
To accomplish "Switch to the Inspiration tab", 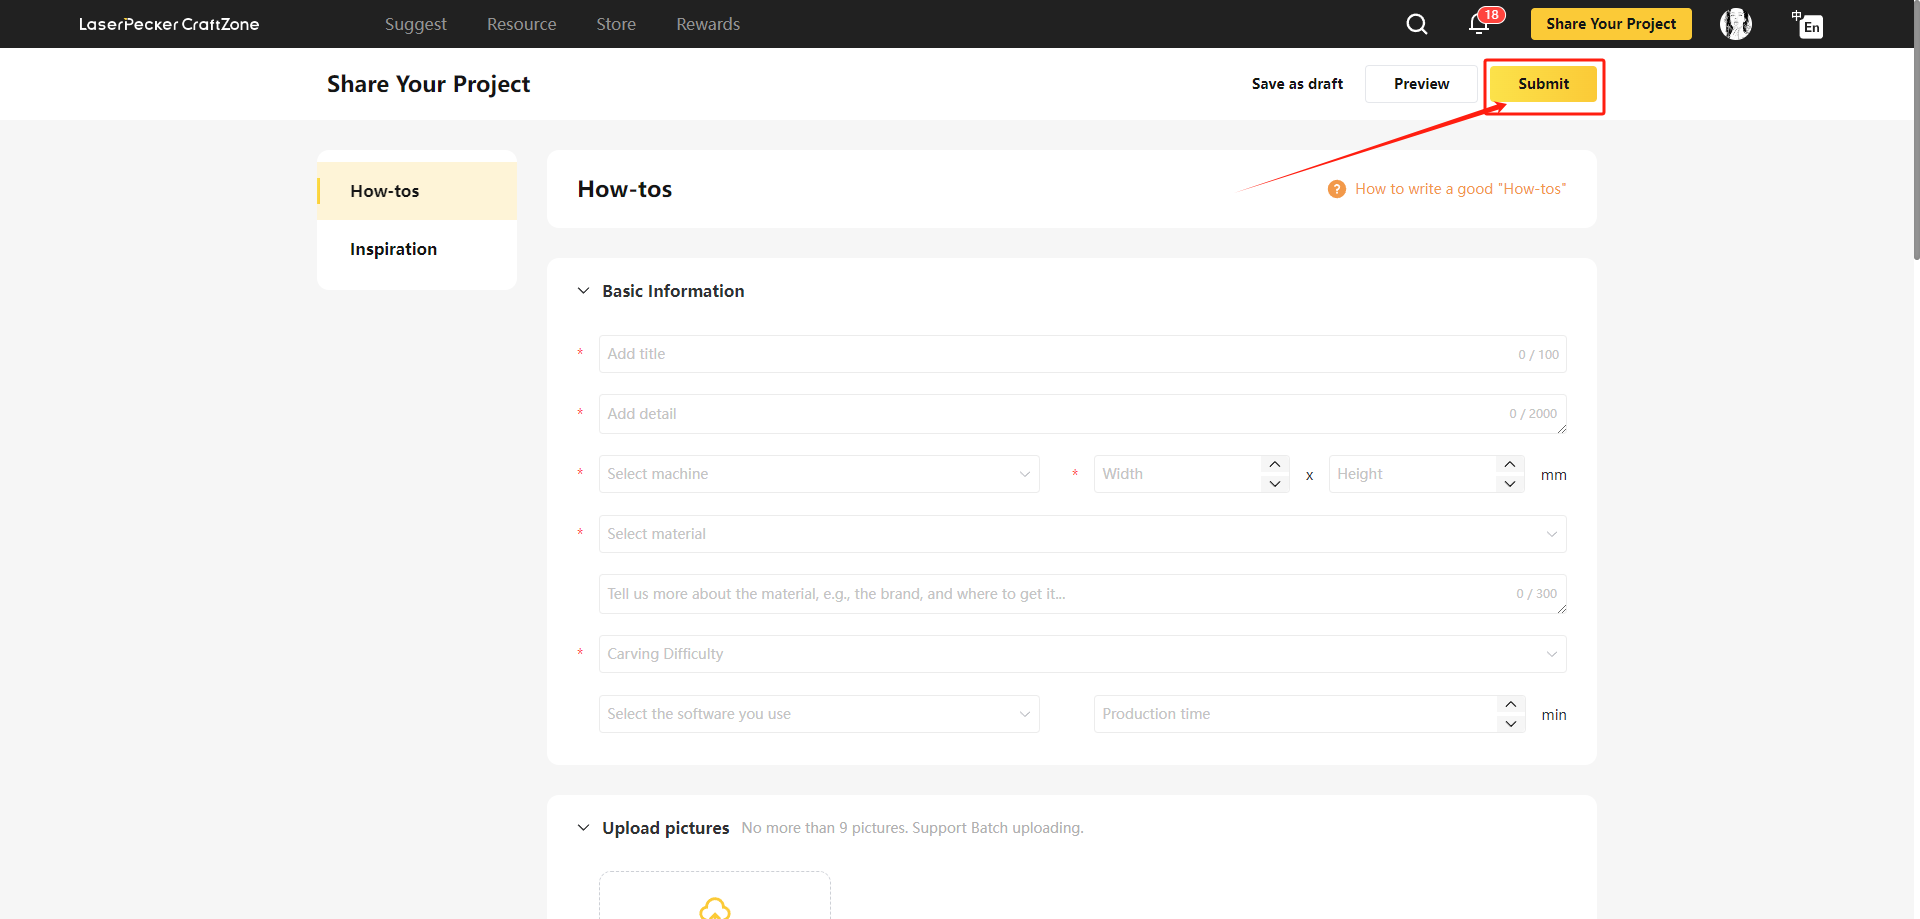I will [x=393, y=249].
